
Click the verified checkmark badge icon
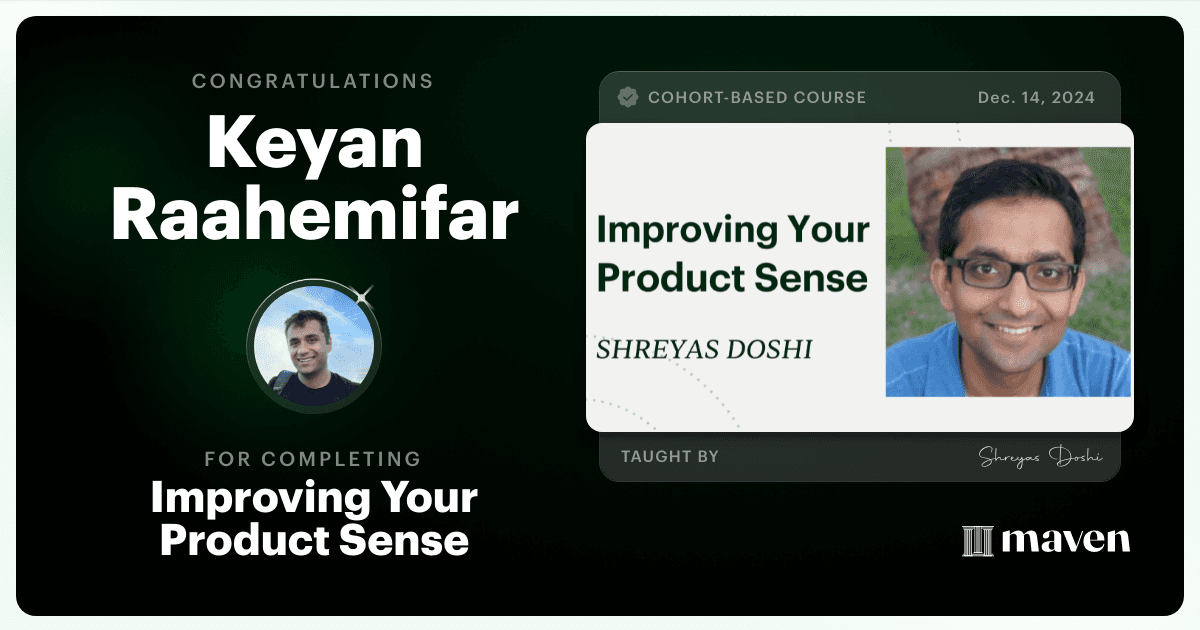(628, 97)
